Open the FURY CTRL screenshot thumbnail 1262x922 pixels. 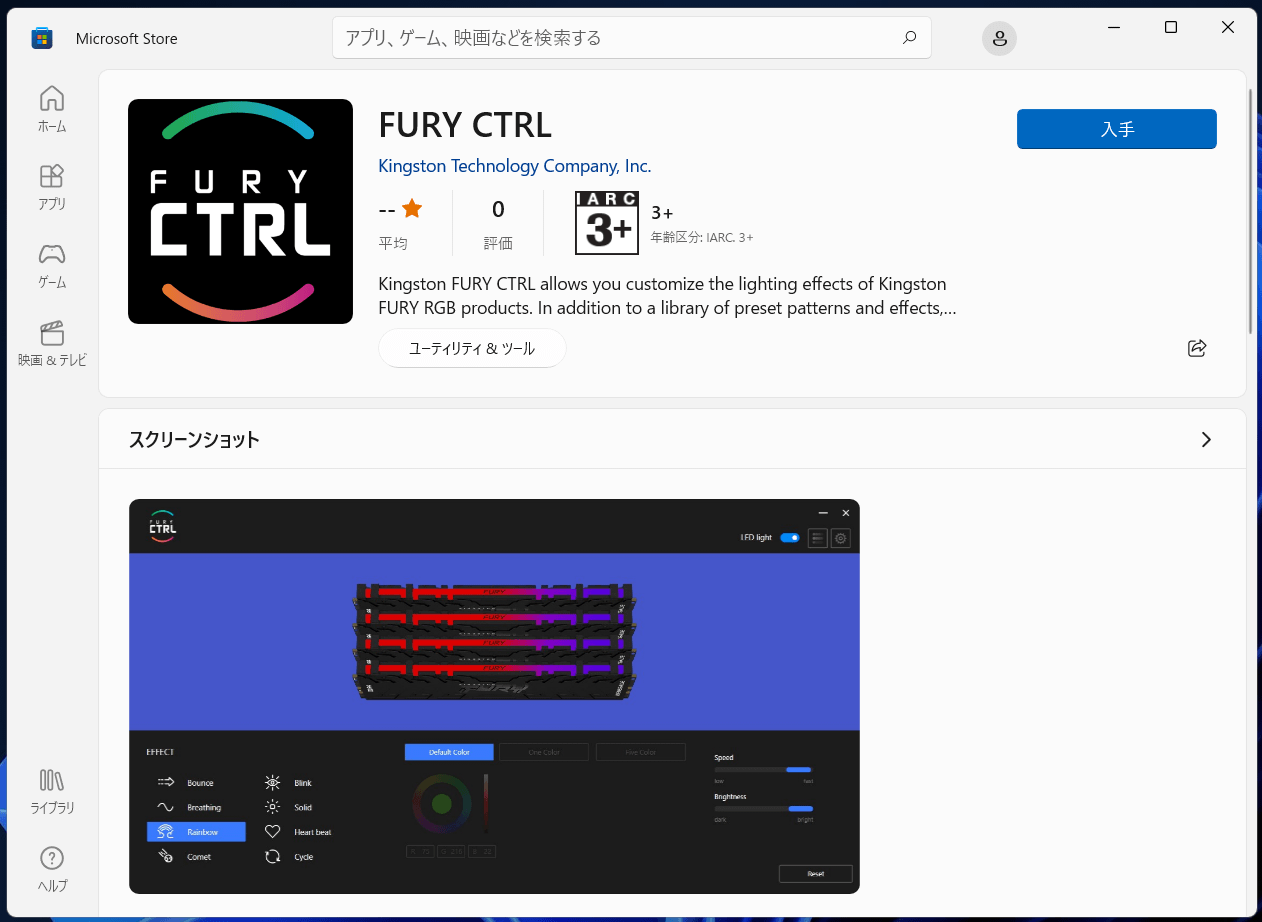tap(494, 696)
